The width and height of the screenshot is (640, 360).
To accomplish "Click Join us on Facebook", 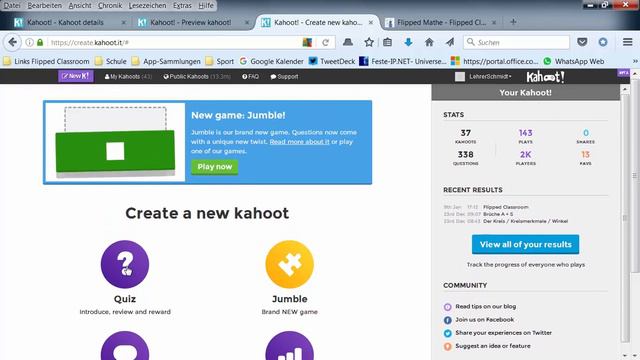I will point(484,320).
